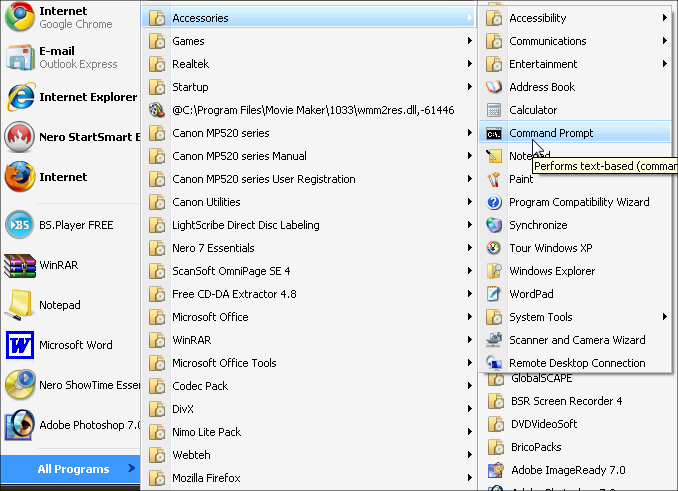Click the Movie Maker film reel icon
Viewport: 678px width, 491px height.
[x=157, y=110]
